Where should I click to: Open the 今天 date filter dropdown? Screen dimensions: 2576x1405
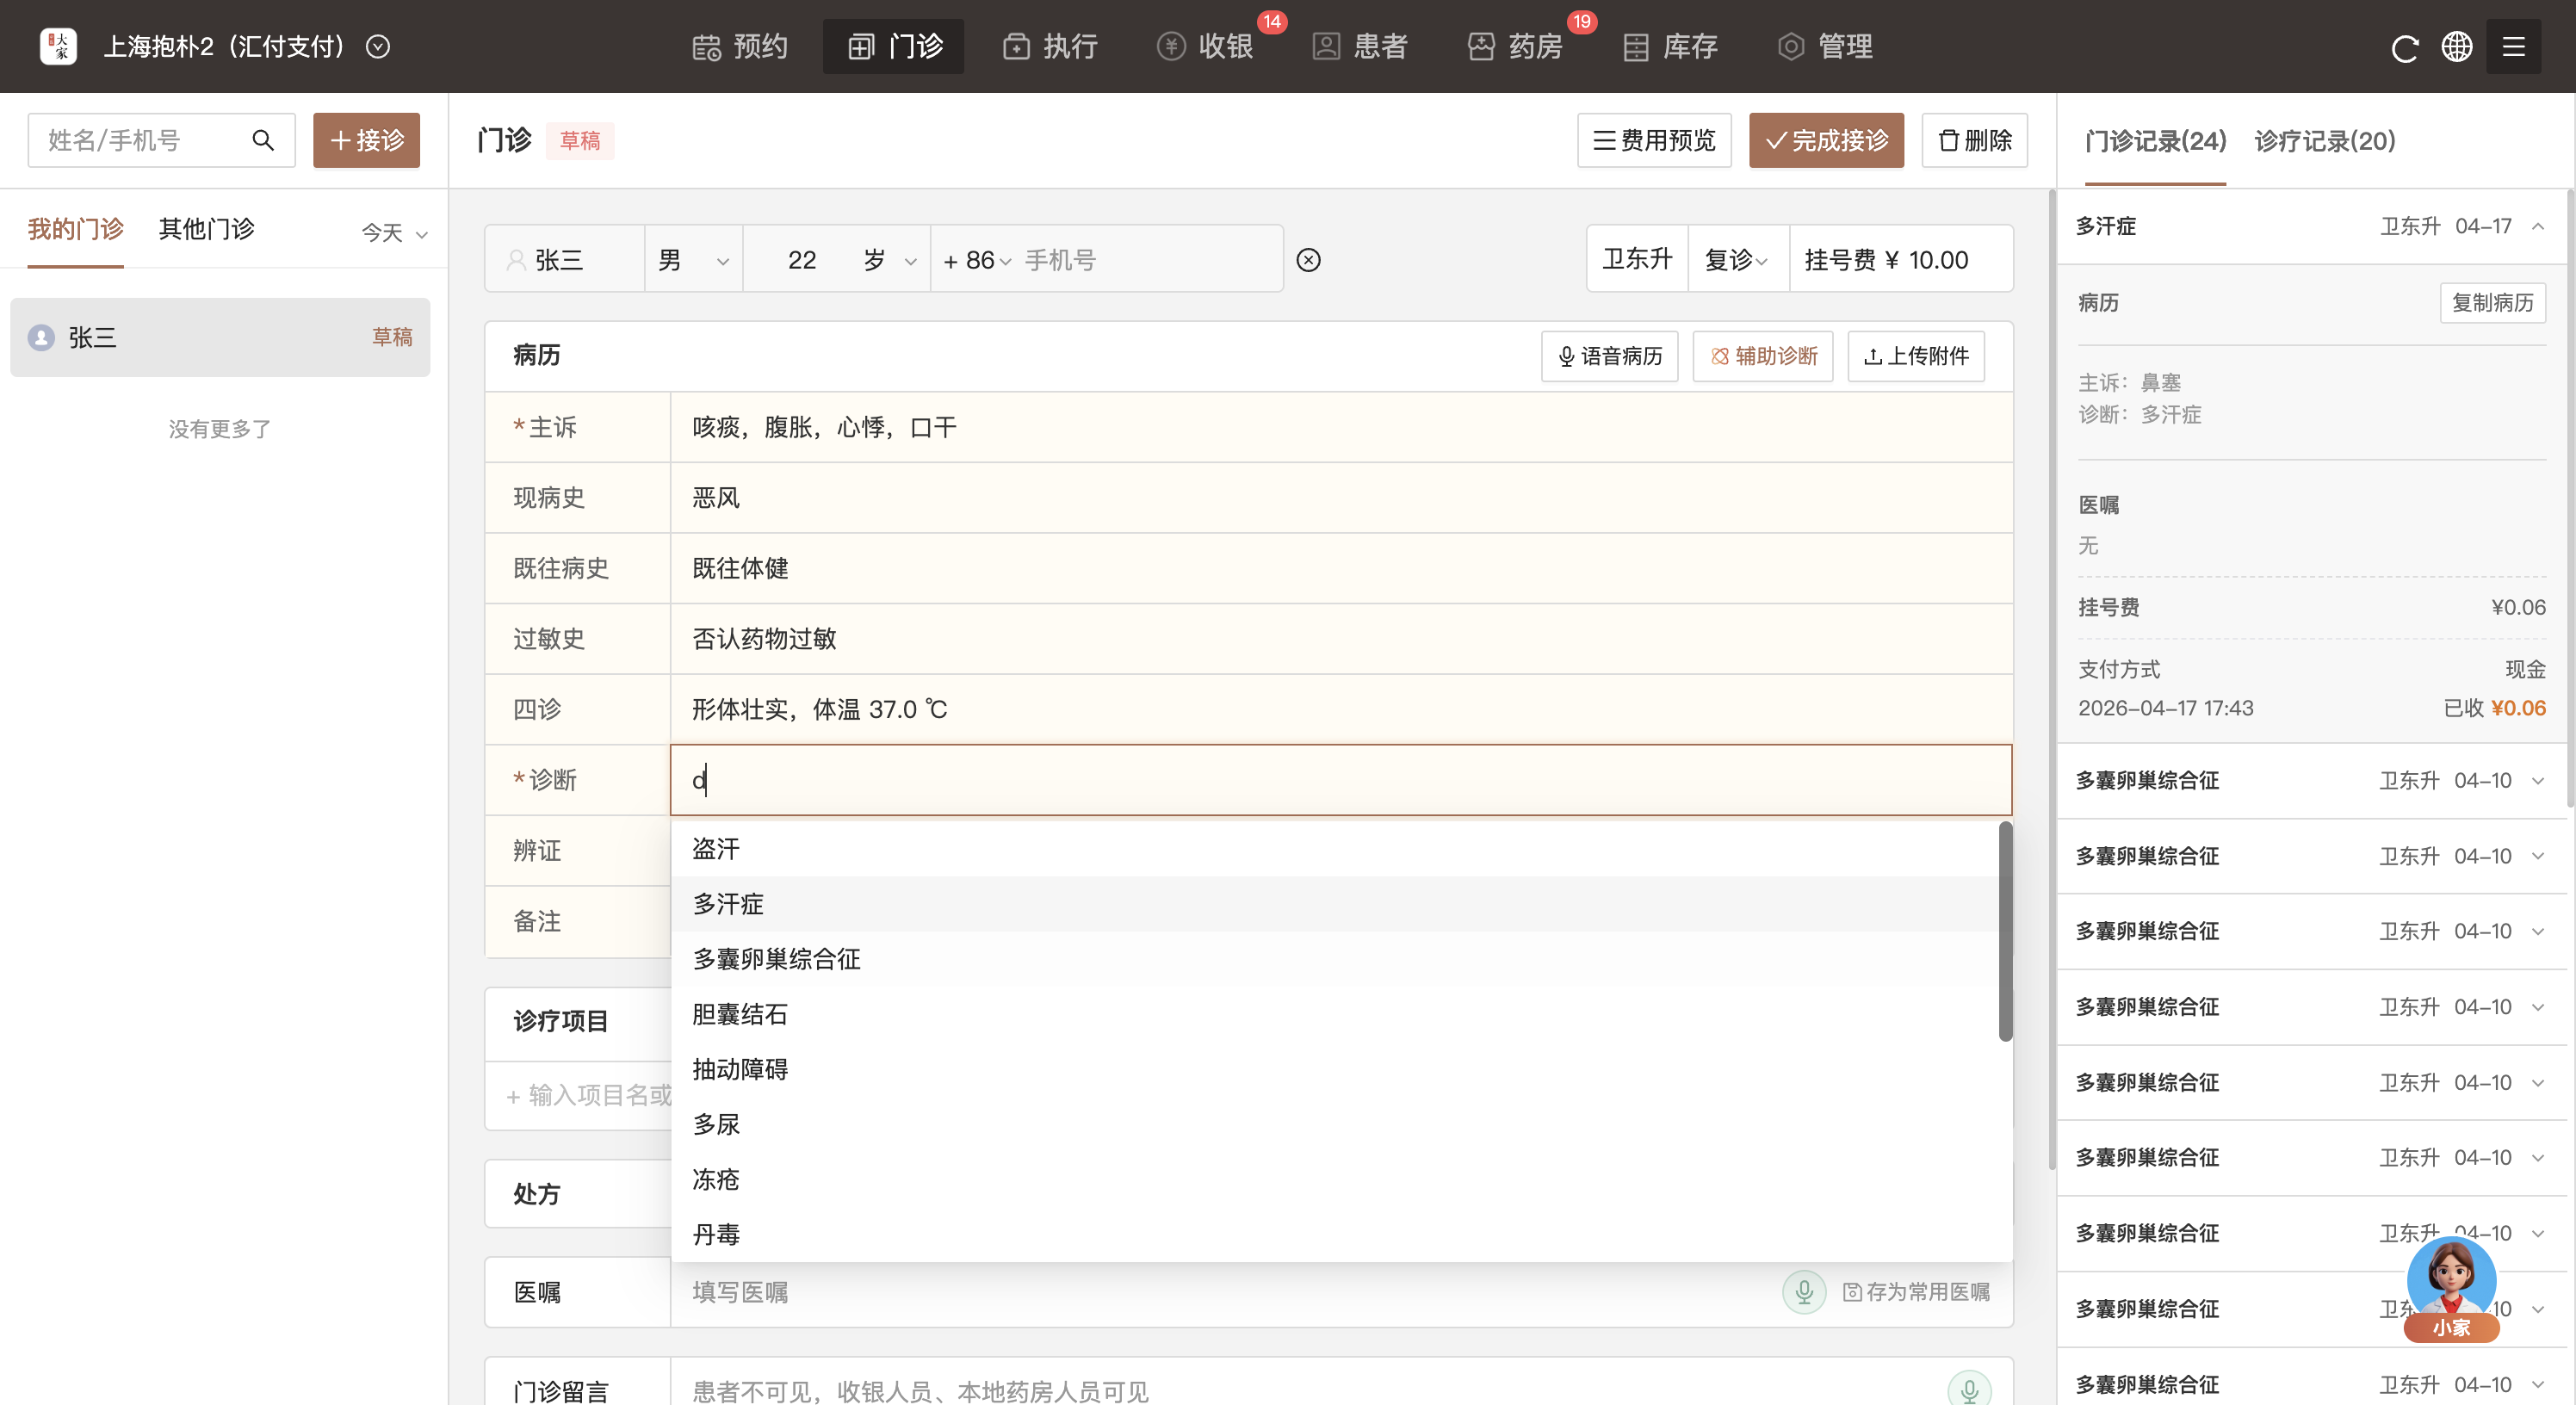[394, 233]
